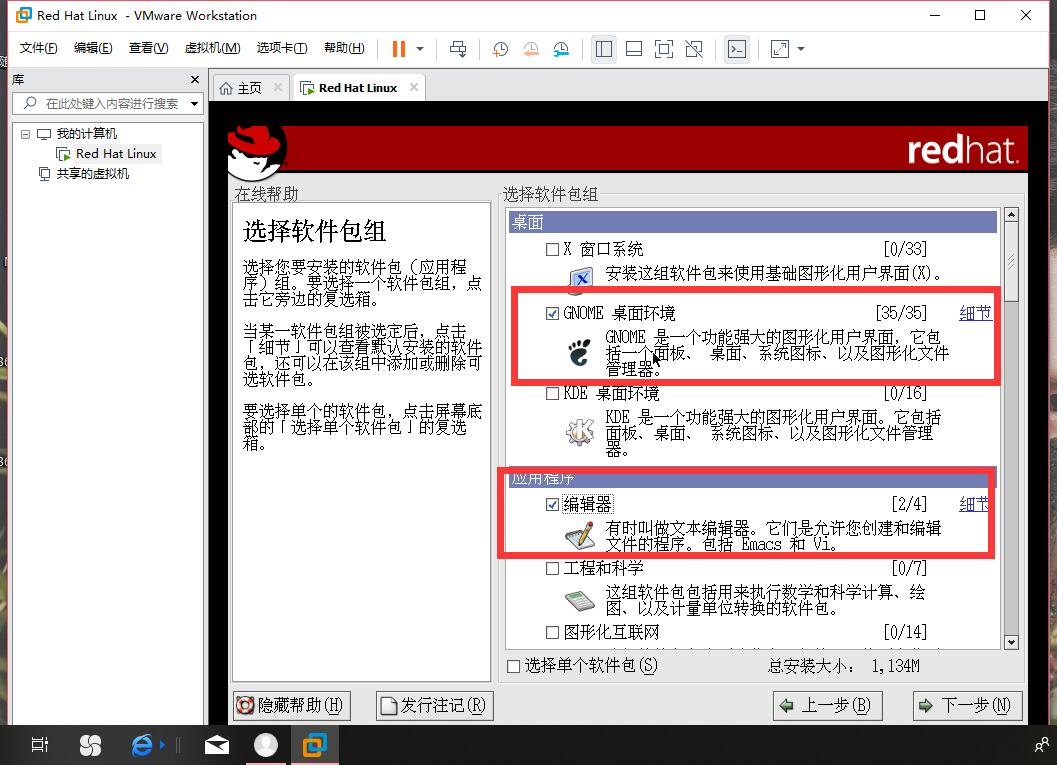Open the 编辑(E) menu
Screen dimensions: 1057x765
coord(93,48)
